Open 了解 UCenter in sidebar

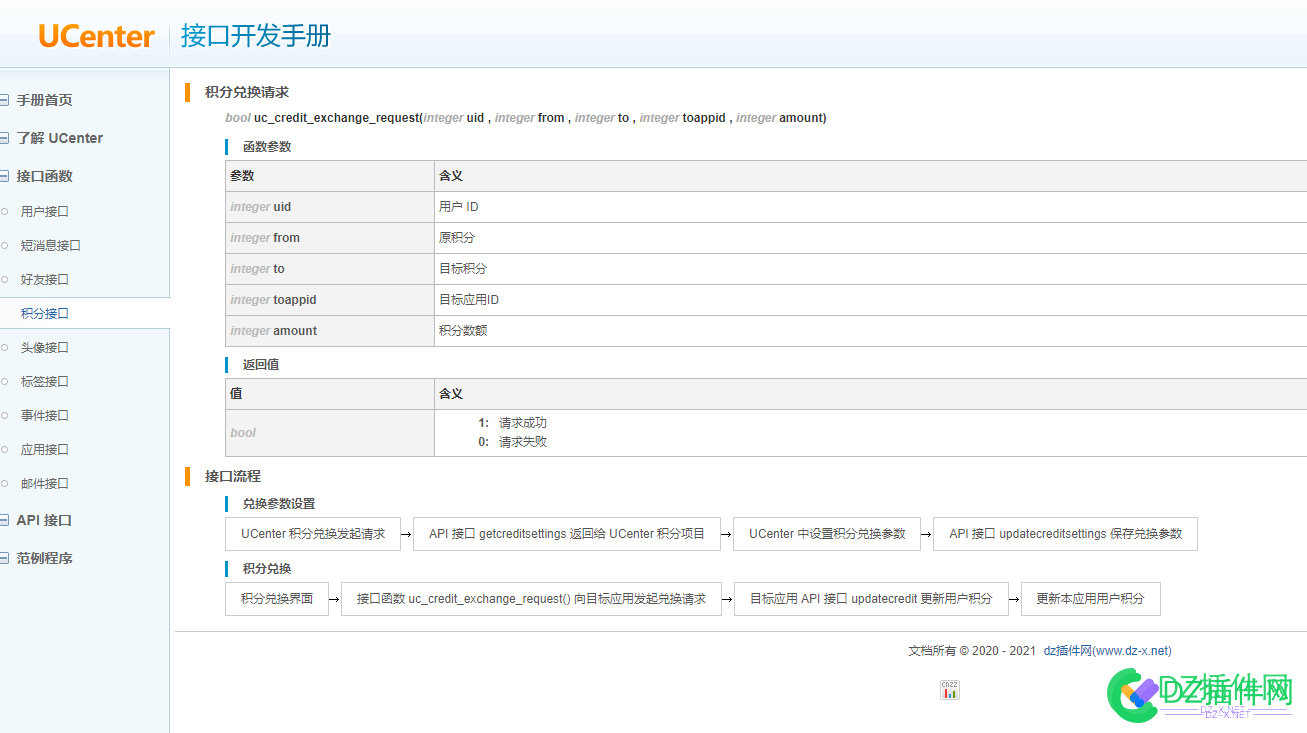pos(59,138)
